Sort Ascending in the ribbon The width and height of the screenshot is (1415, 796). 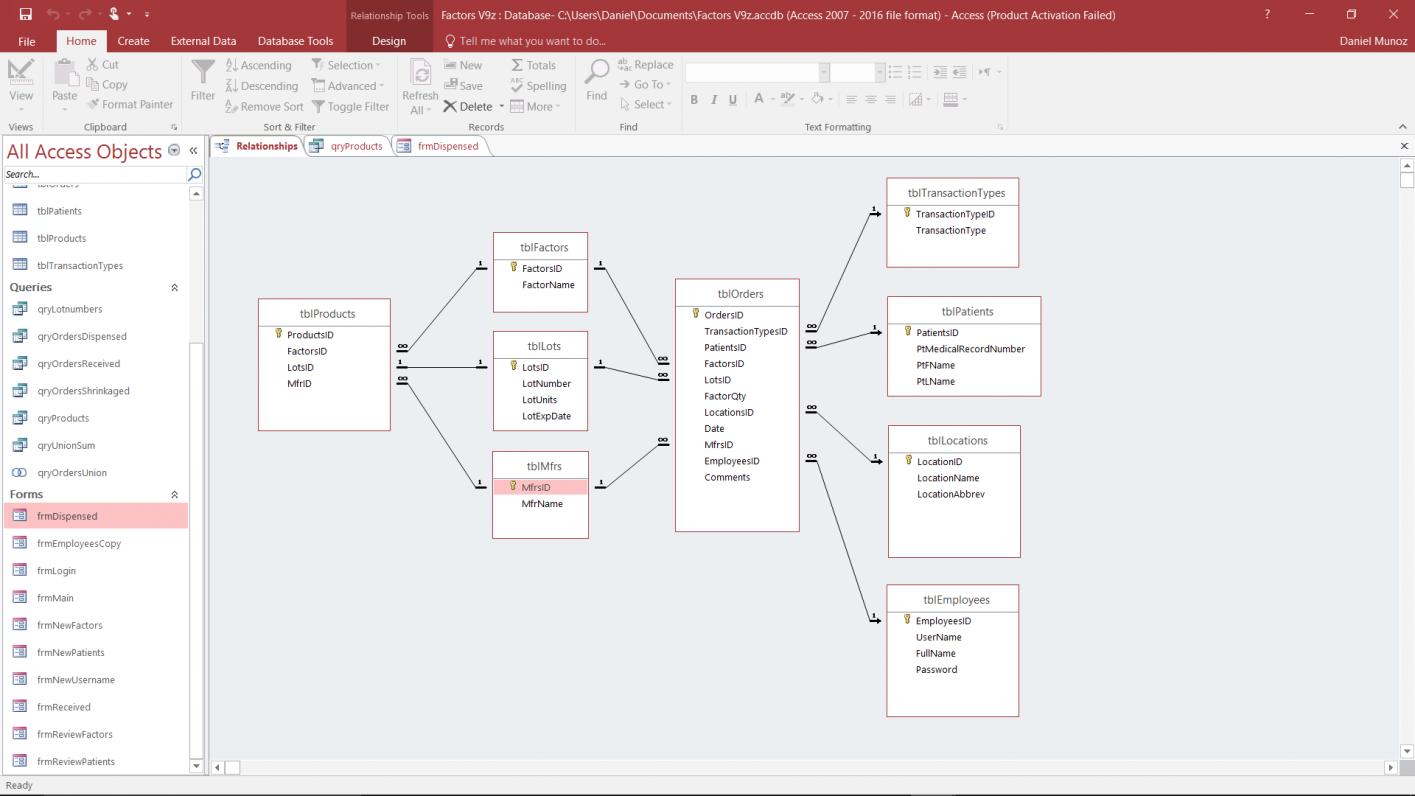(258, 66)
